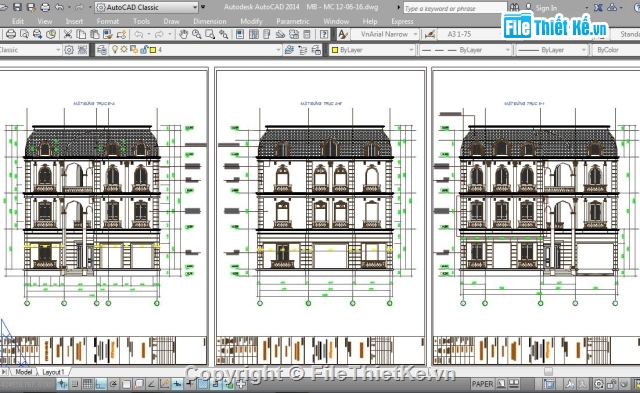The image size is (640, 393).
Task: Toggle layer freeze sun icon
Action: pos(124,49)
